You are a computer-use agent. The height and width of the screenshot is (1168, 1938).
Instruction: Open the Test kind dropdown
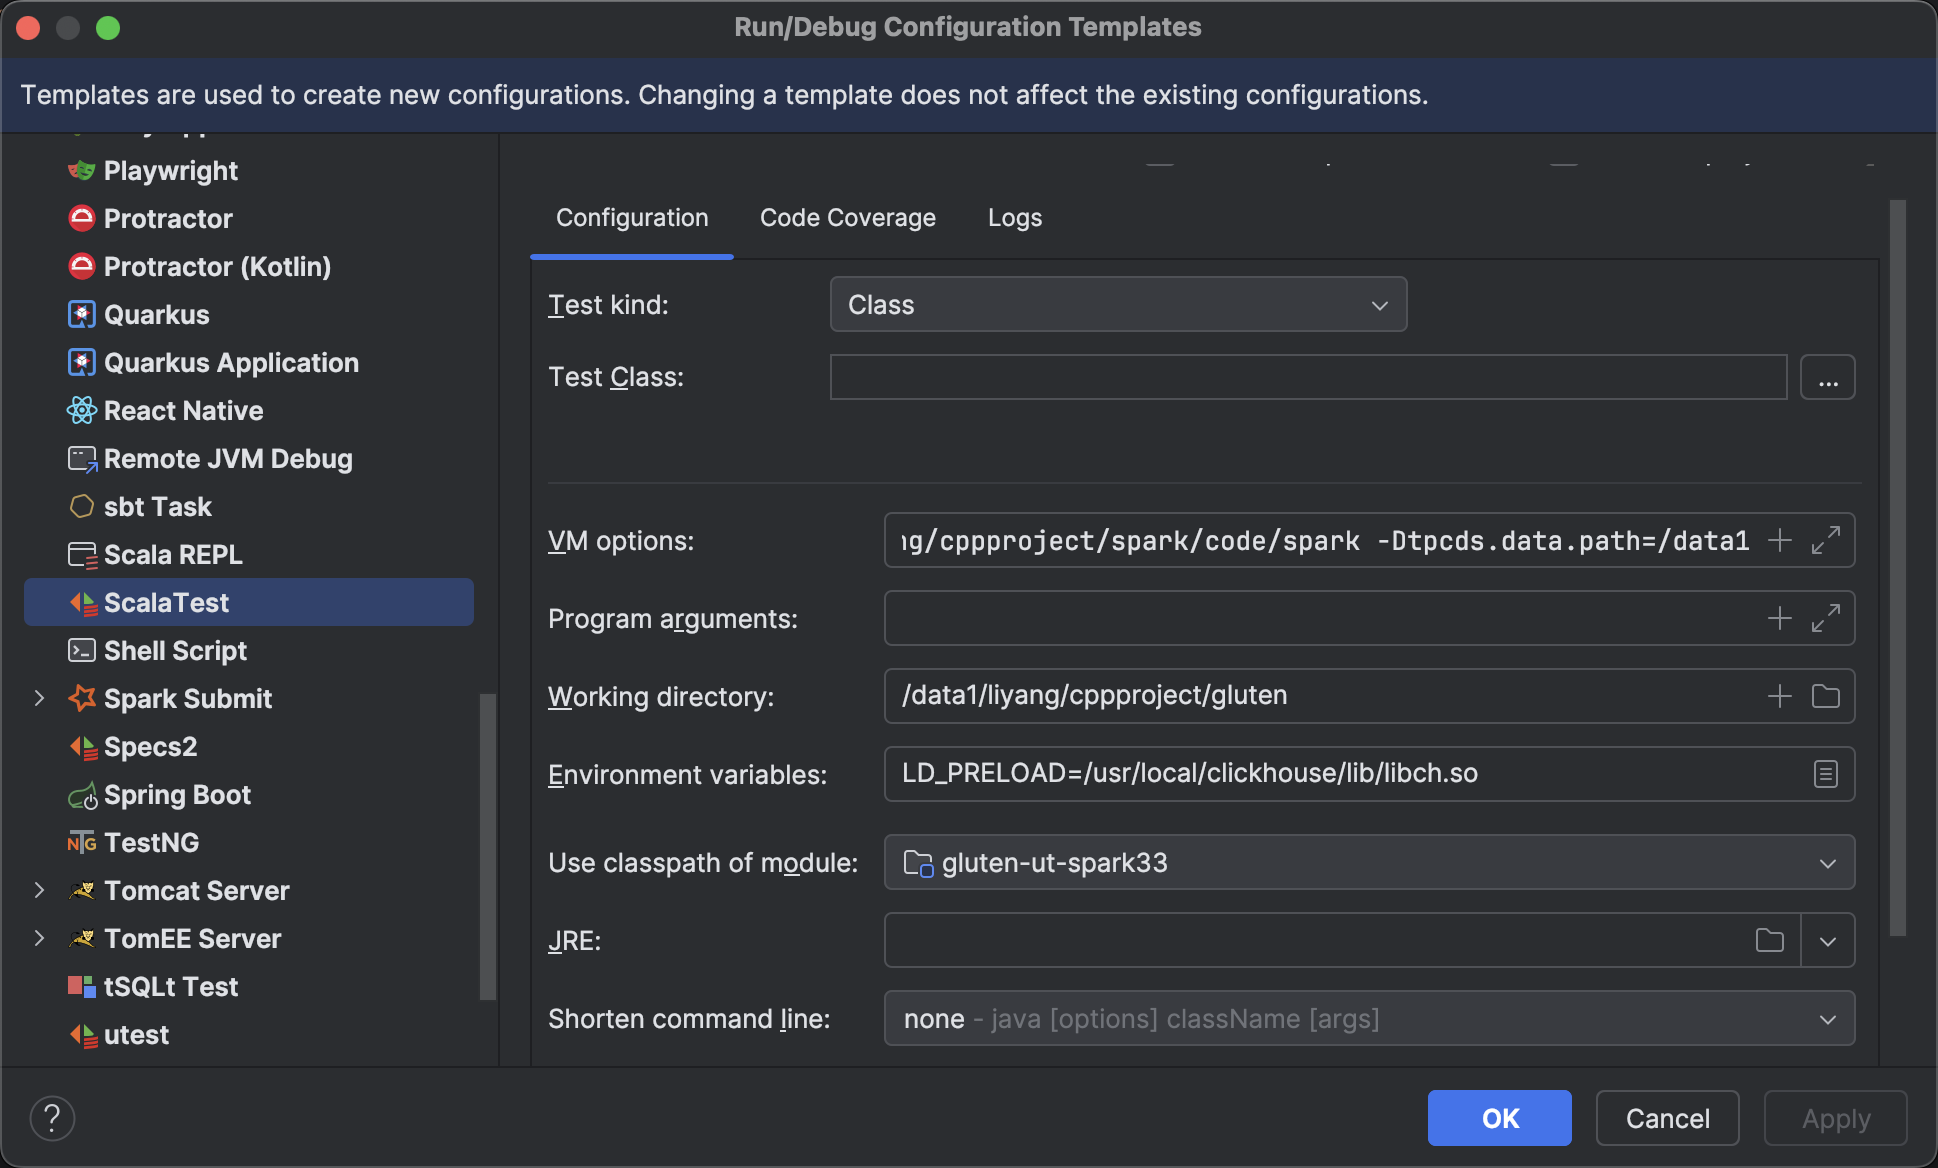(1118, 305)
